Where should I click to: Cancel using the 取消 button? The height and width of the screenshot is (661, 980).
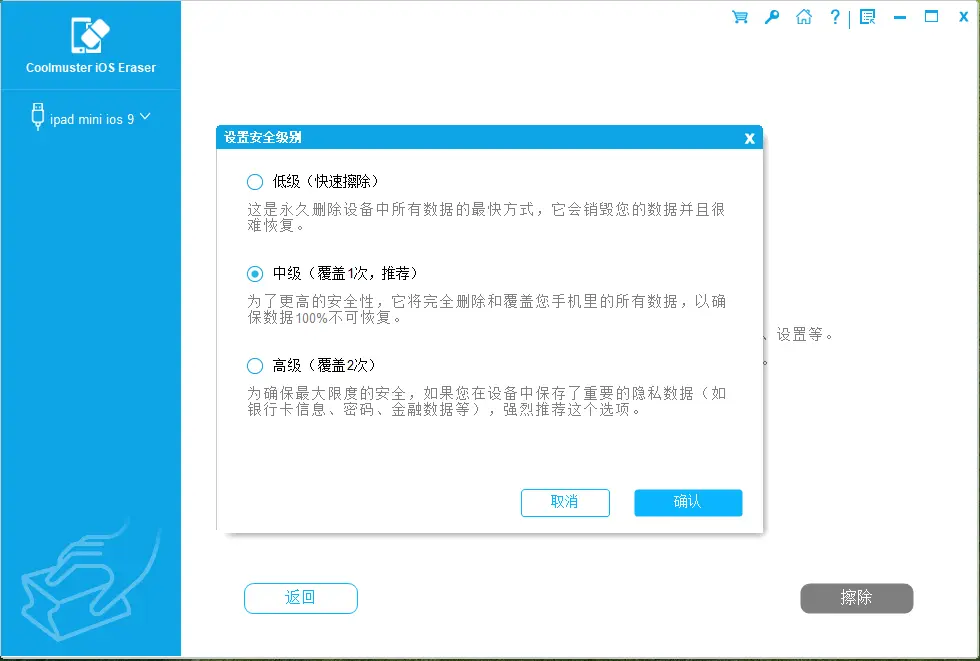[x=565, y=503]
